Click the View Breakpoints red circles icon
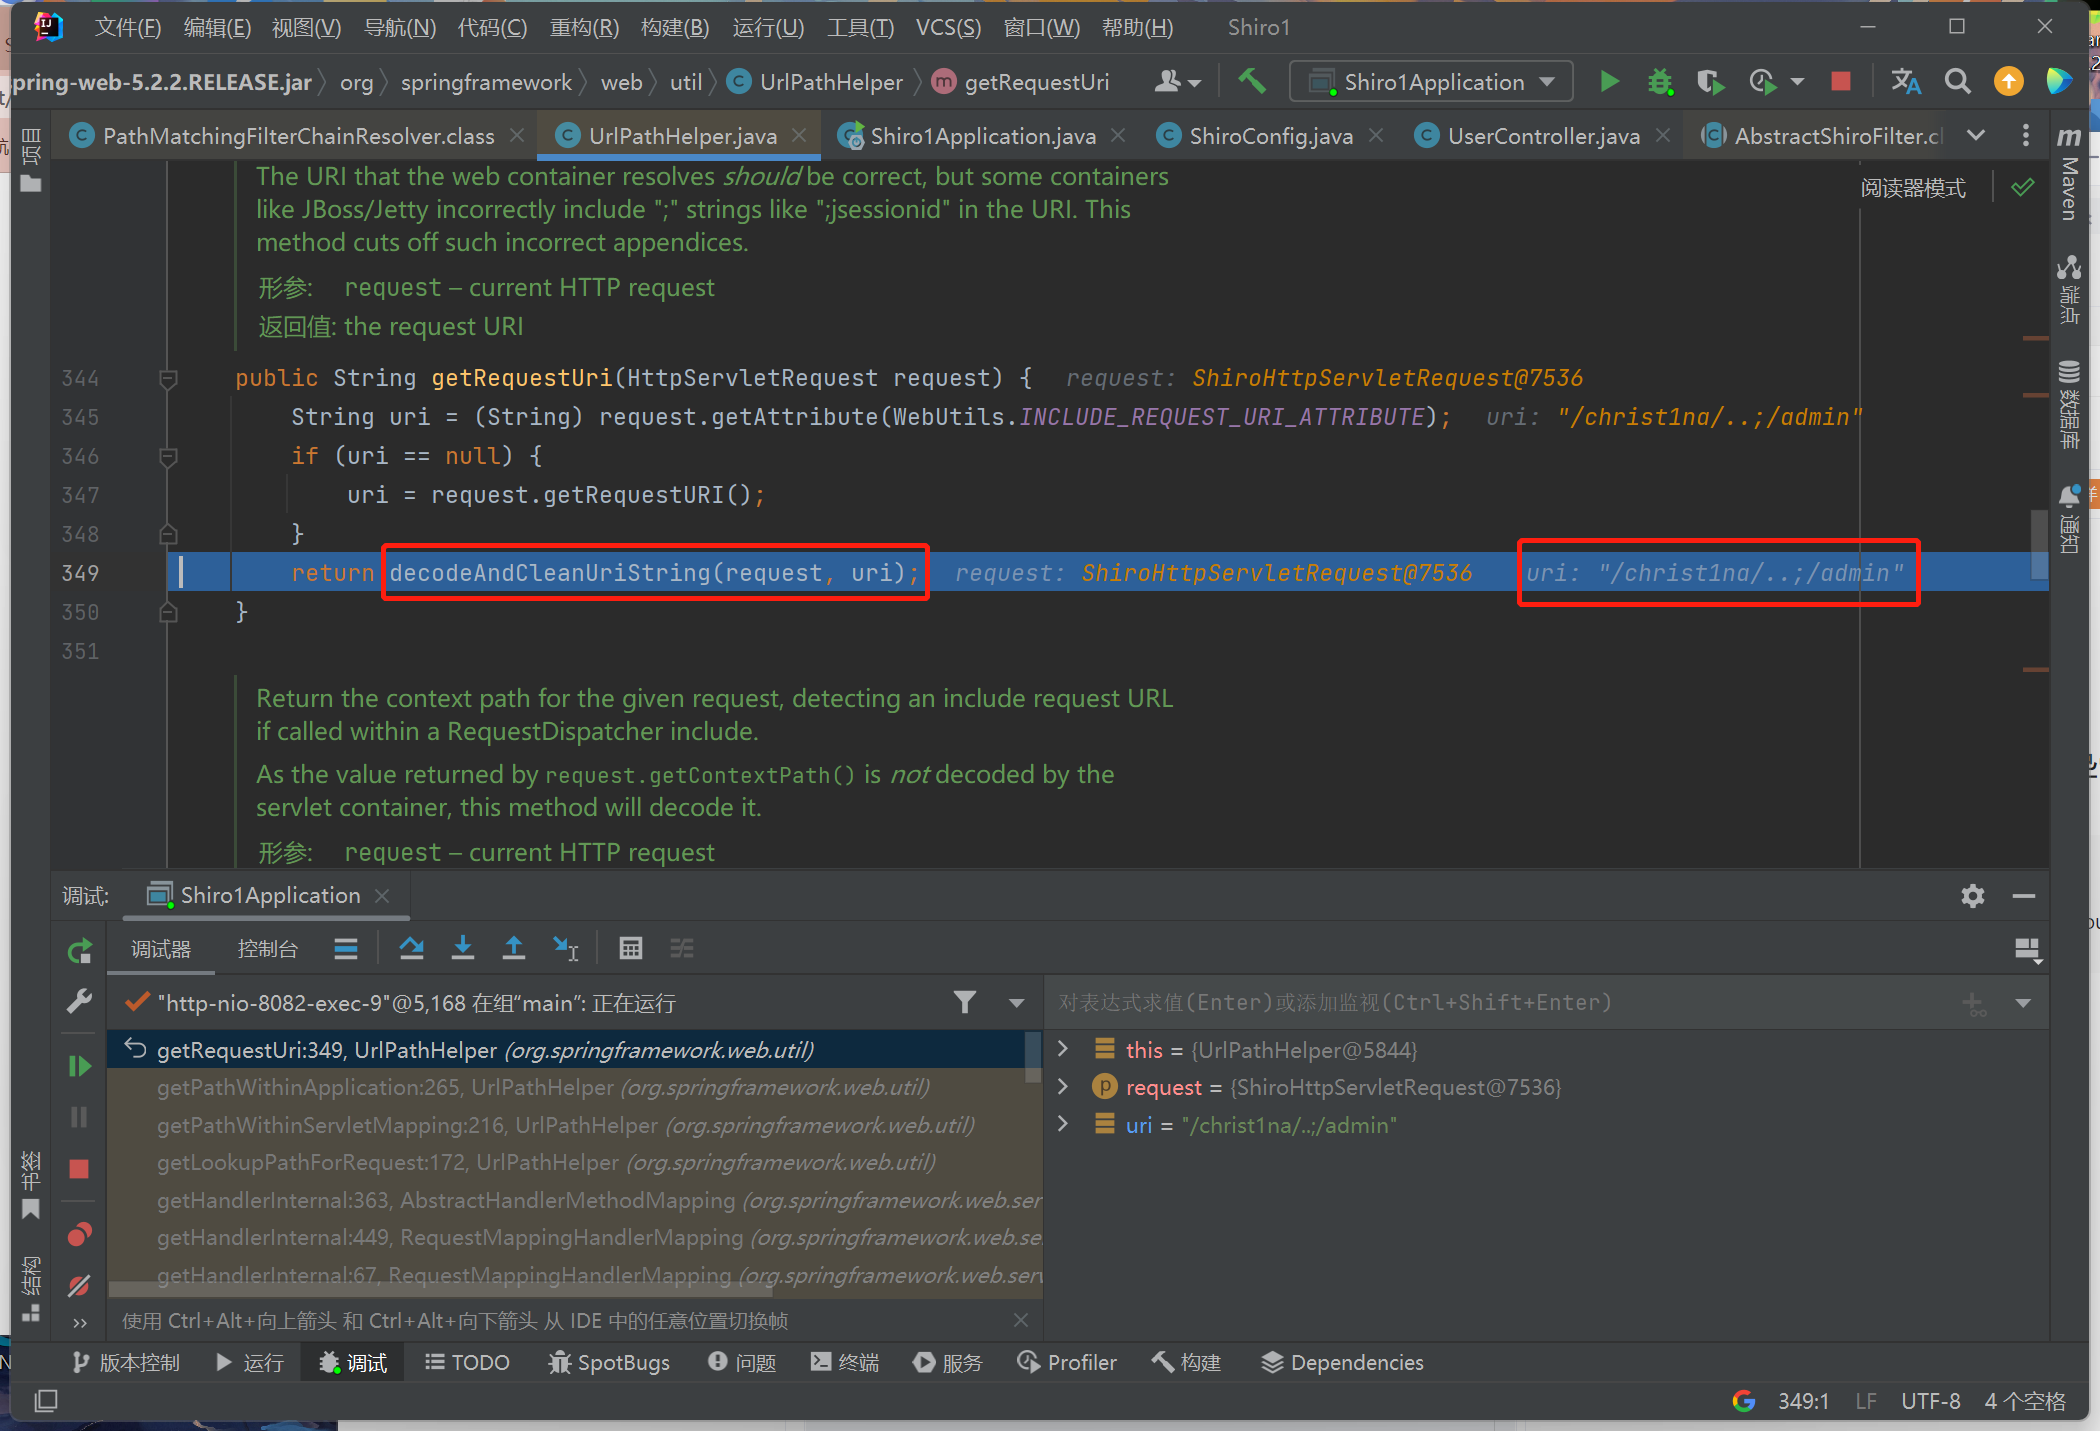 point(79,1235)
